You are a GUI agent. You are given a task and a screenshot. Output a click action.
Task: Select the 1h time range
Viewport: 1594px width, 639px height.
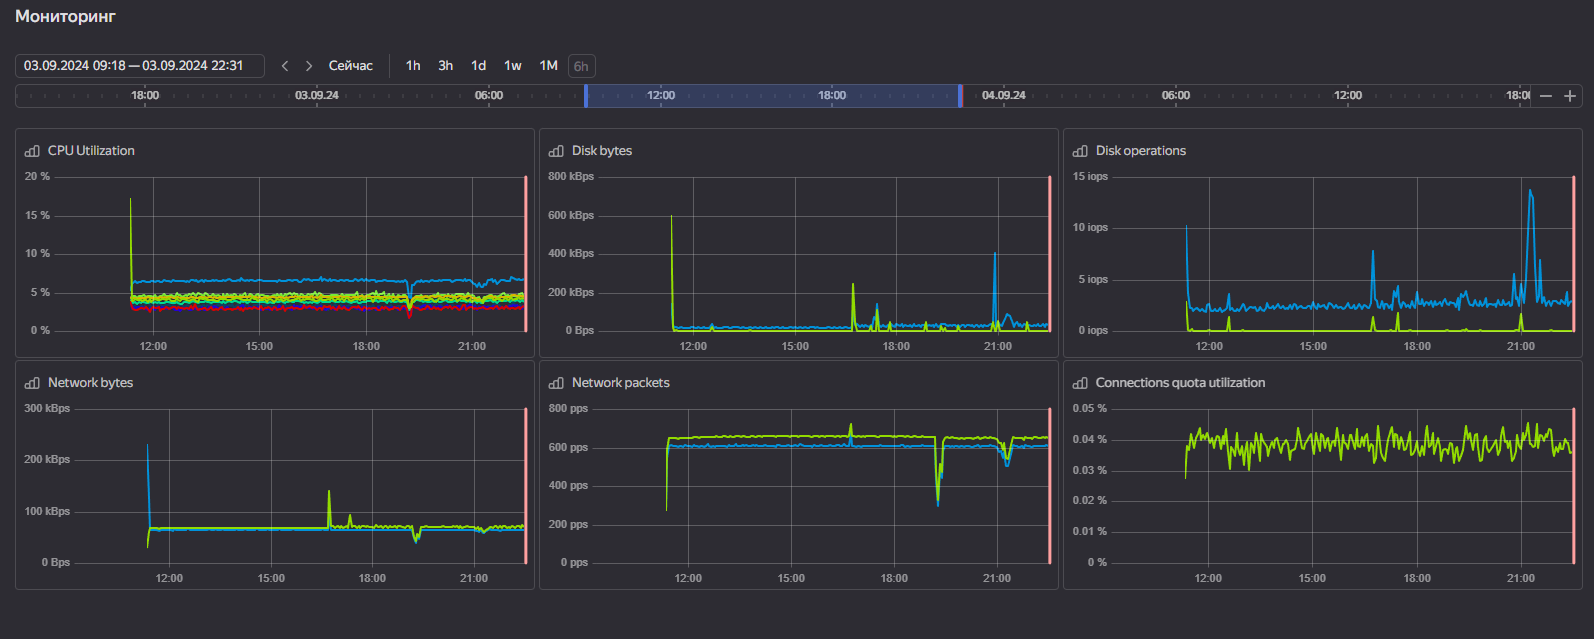pyautogui.click(x=413, y=66)
